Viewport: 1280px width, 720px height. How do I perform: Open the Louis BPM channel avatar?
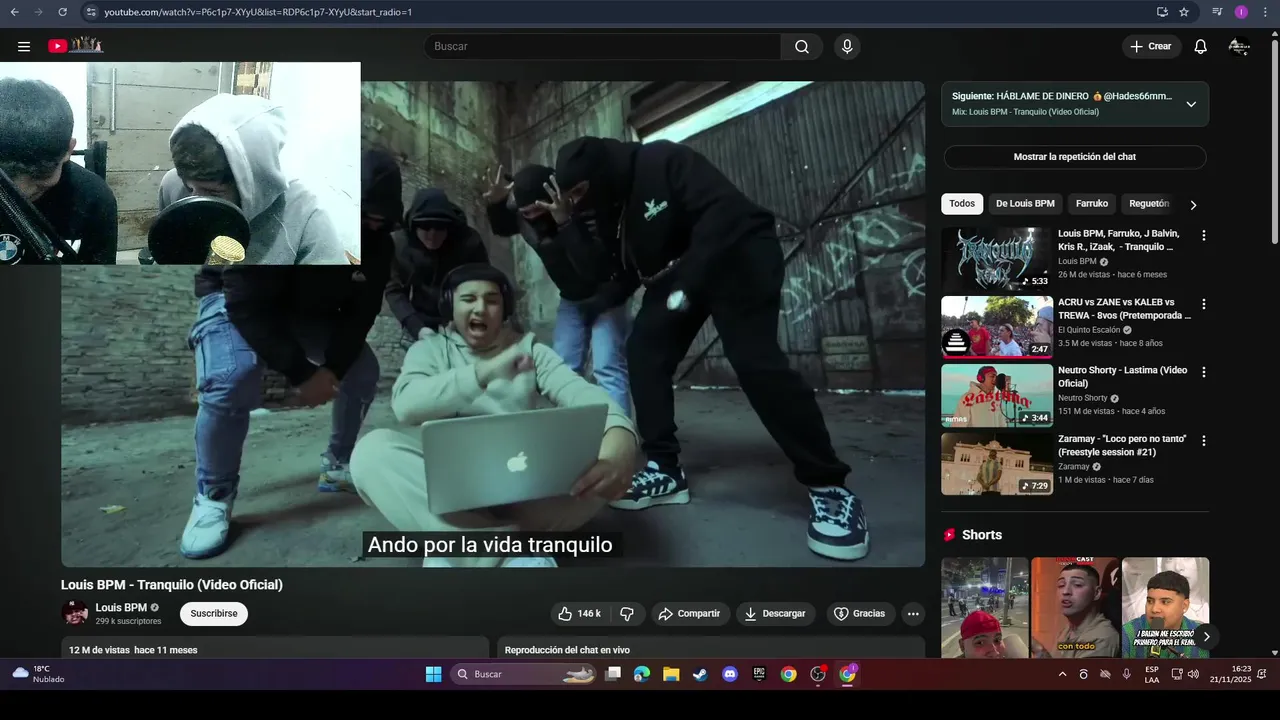point(74,613)
